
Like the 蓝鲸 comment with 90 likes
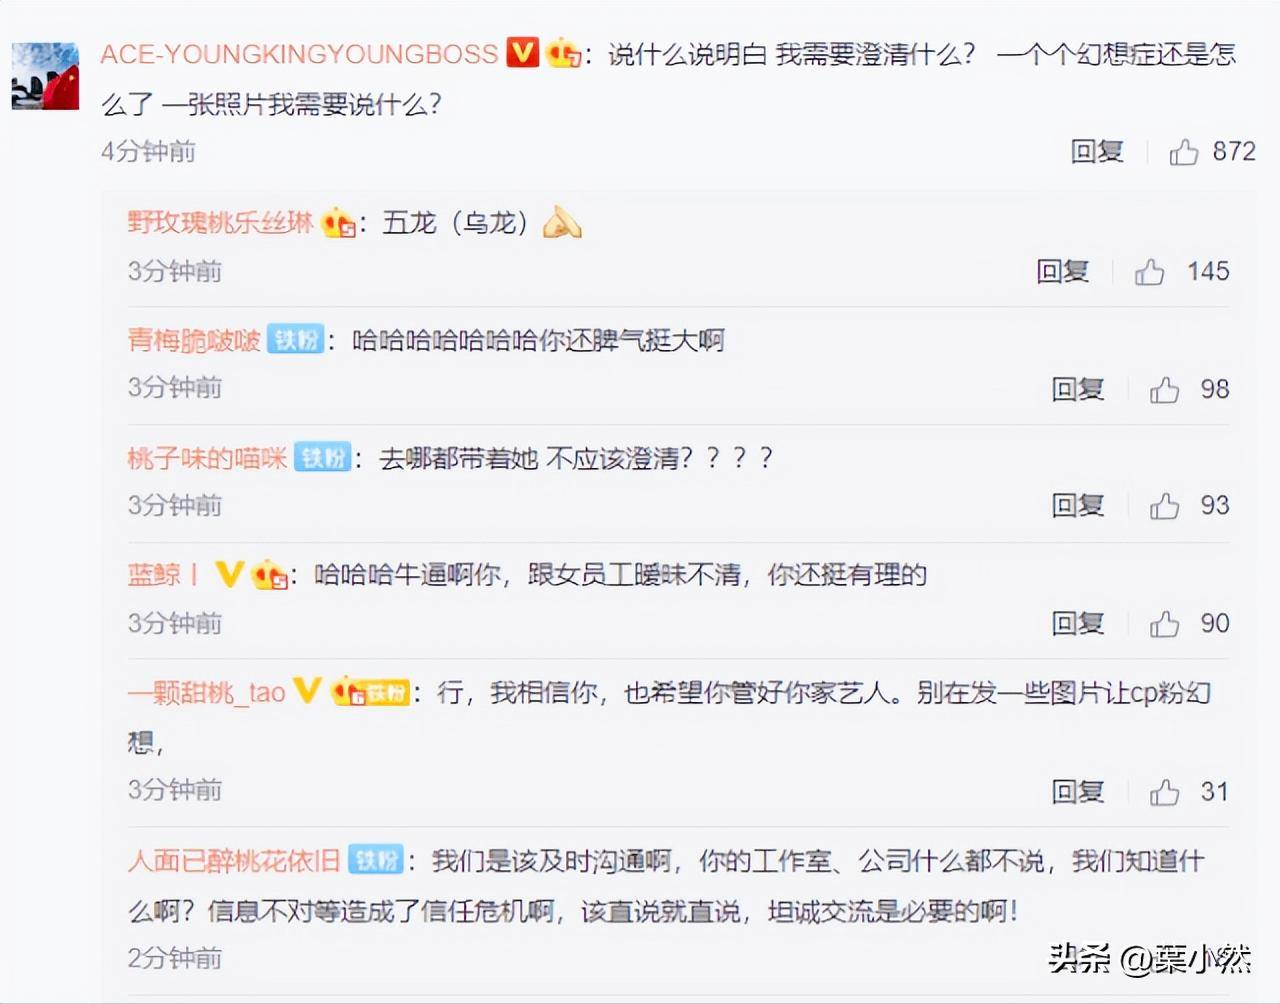pos(1164,624)
